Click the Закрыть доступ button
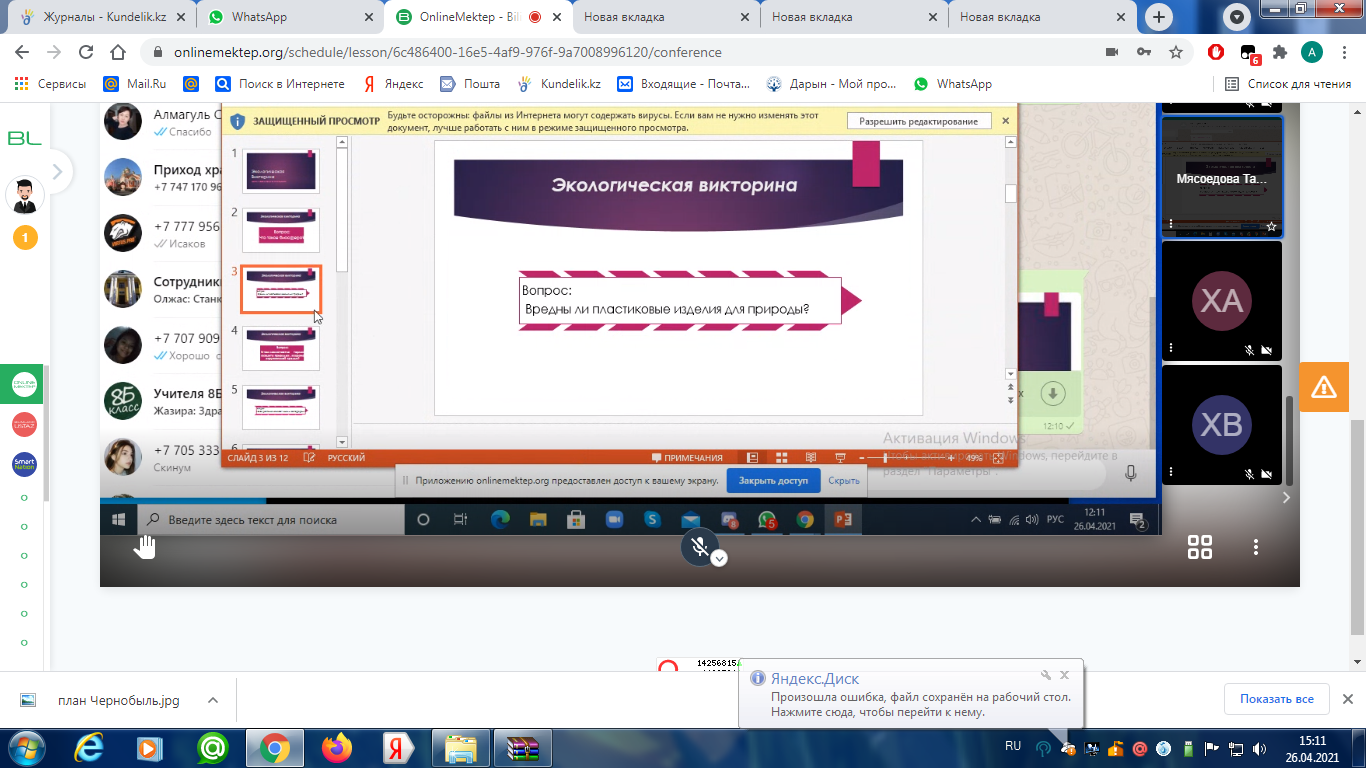Viewport: 1366px width, 768px height. tap(772, 480)
